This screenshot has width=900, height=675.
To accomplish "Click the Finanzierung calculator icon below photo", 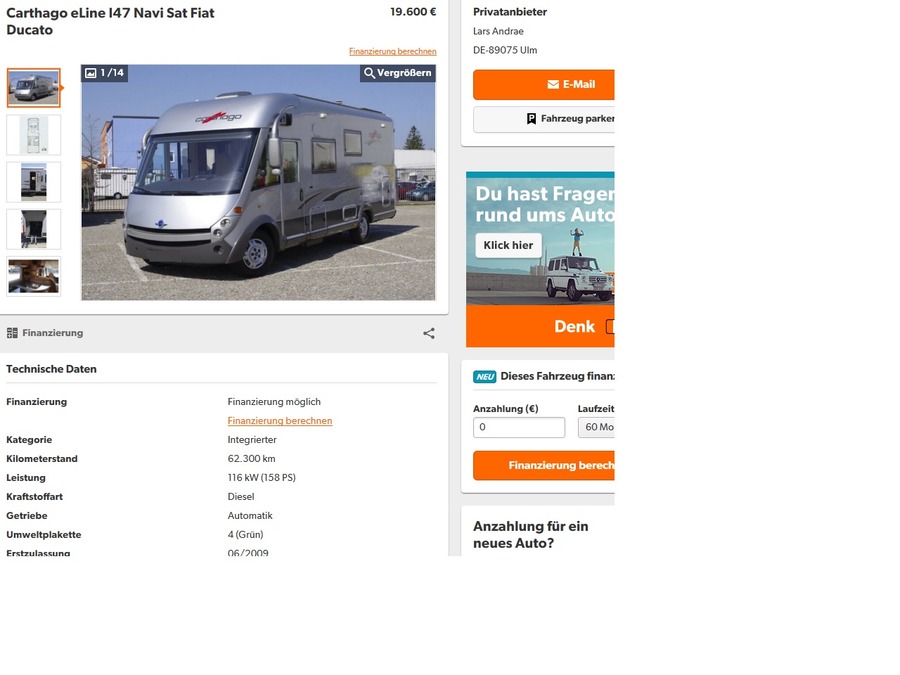I will (x=12, y=333).
